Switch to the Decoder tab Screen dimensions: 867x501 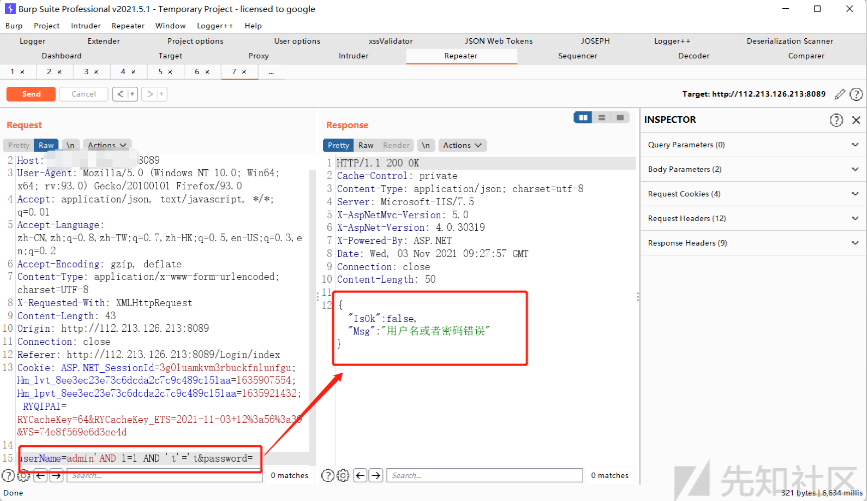pos(693,56)
